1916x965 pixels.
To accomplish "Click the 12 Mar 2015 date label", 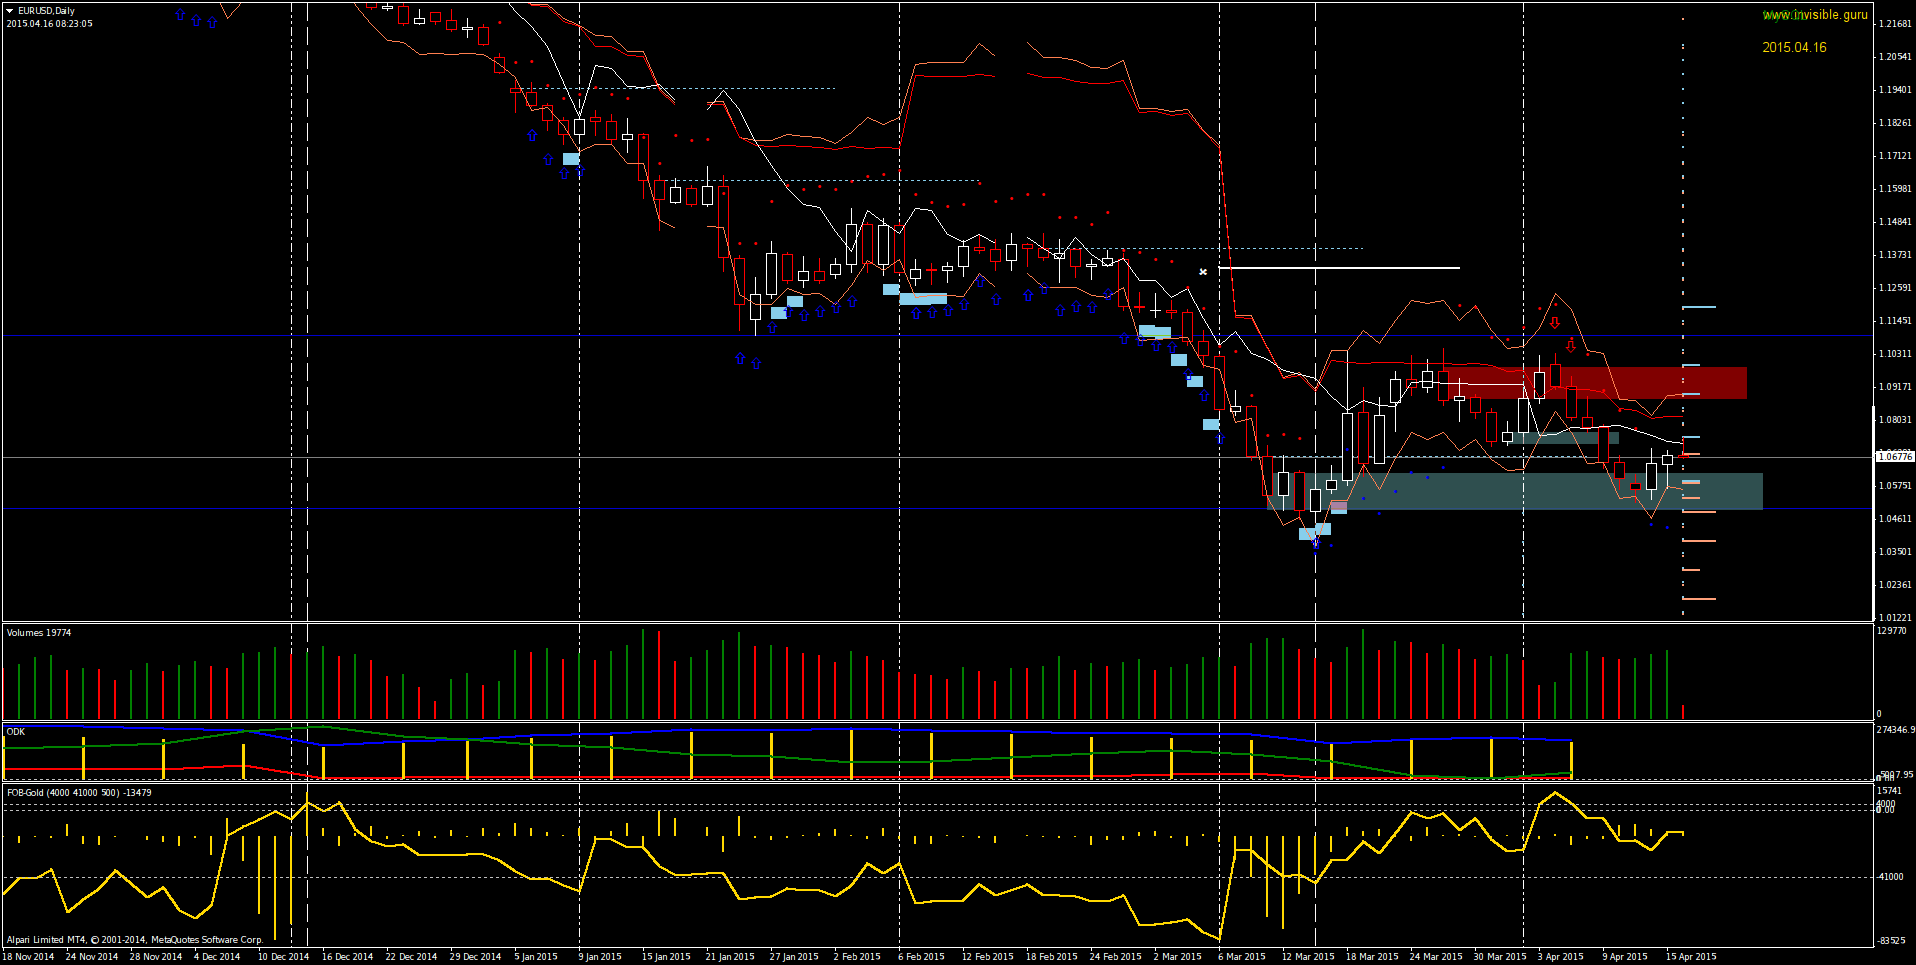I will point(1308,957).
